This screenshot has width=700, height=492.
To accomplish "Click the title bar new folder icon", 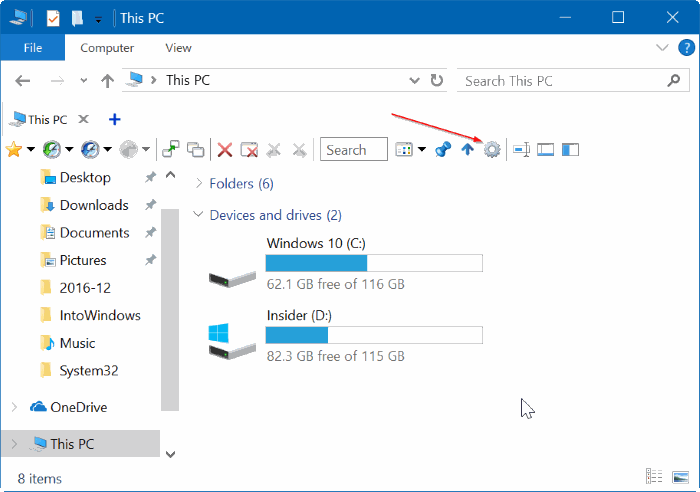I will 77,18.
